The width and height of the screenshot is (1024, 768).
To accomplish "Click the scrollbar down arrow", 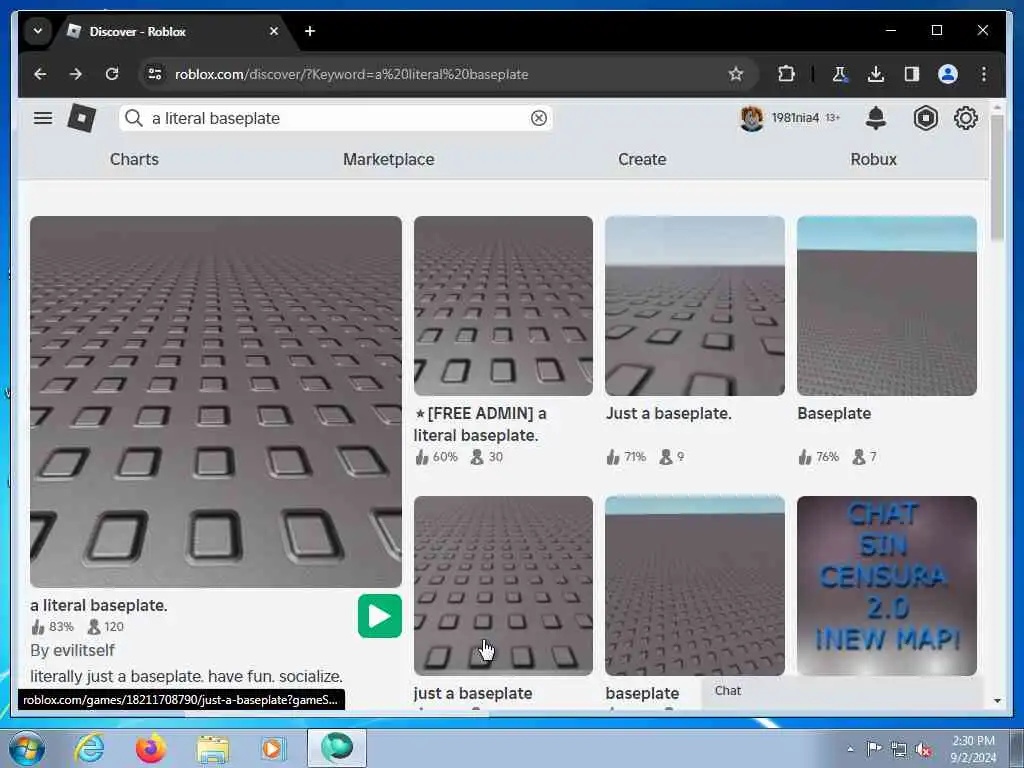I will click(997, 701).
